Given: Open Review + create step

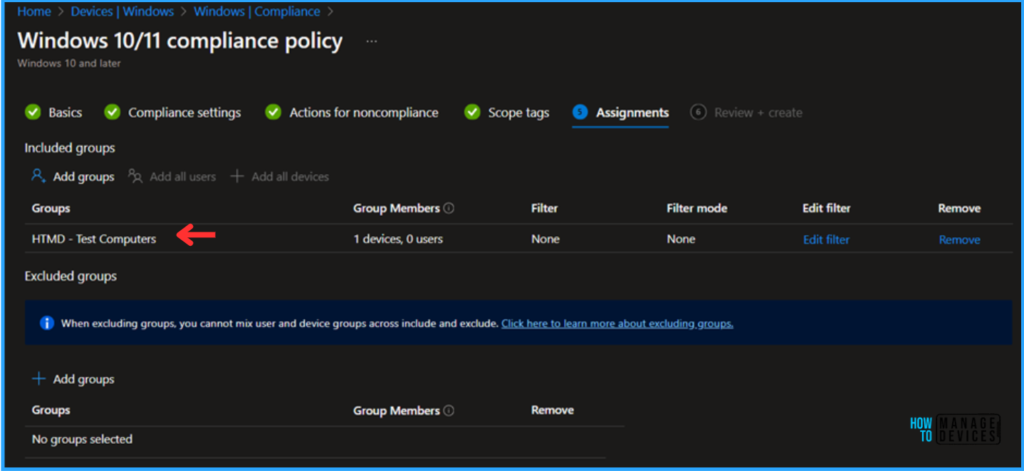Looking at the screenshot, I should [x=758, y=112].
